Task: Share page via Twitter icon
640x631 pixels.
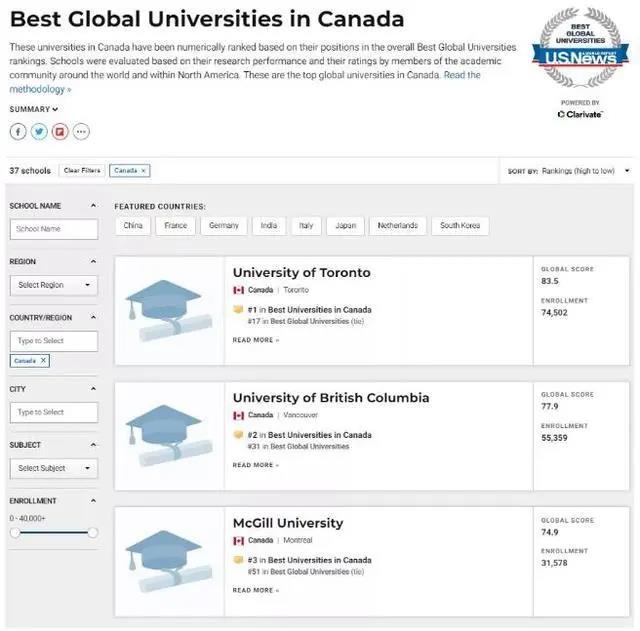Action: 39,132
